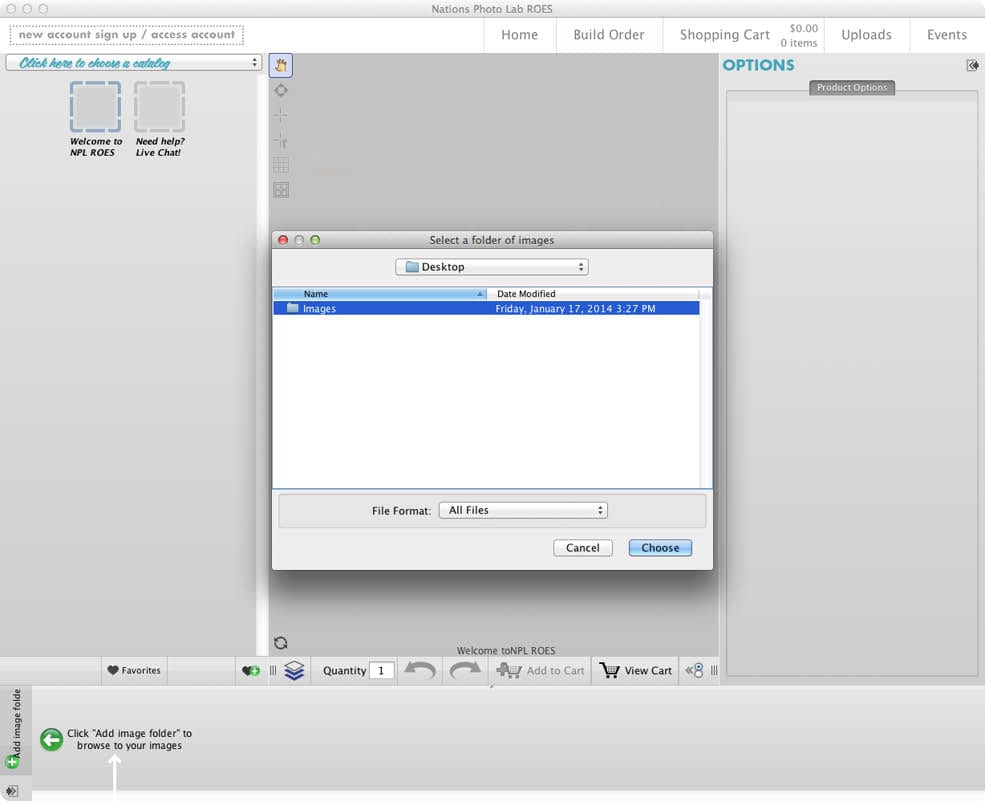Image resolution: width=985 pixels, height=801 pixels.
Task: Click the green Add image folder button
Action: coord(13,761)
